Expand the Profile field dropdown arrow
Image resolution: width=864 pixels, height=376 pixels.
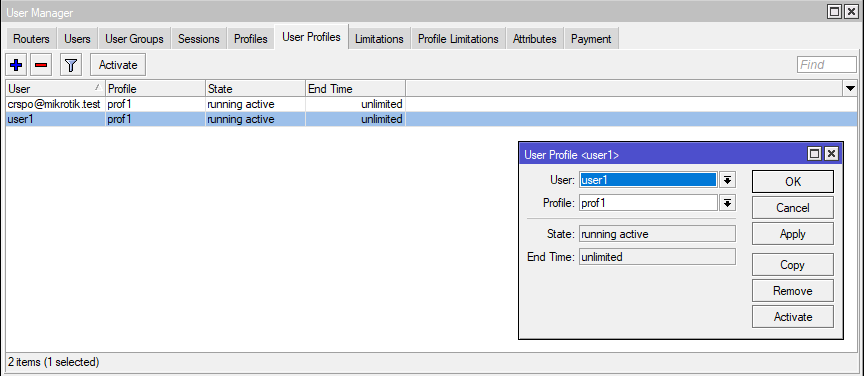point(727,203)
